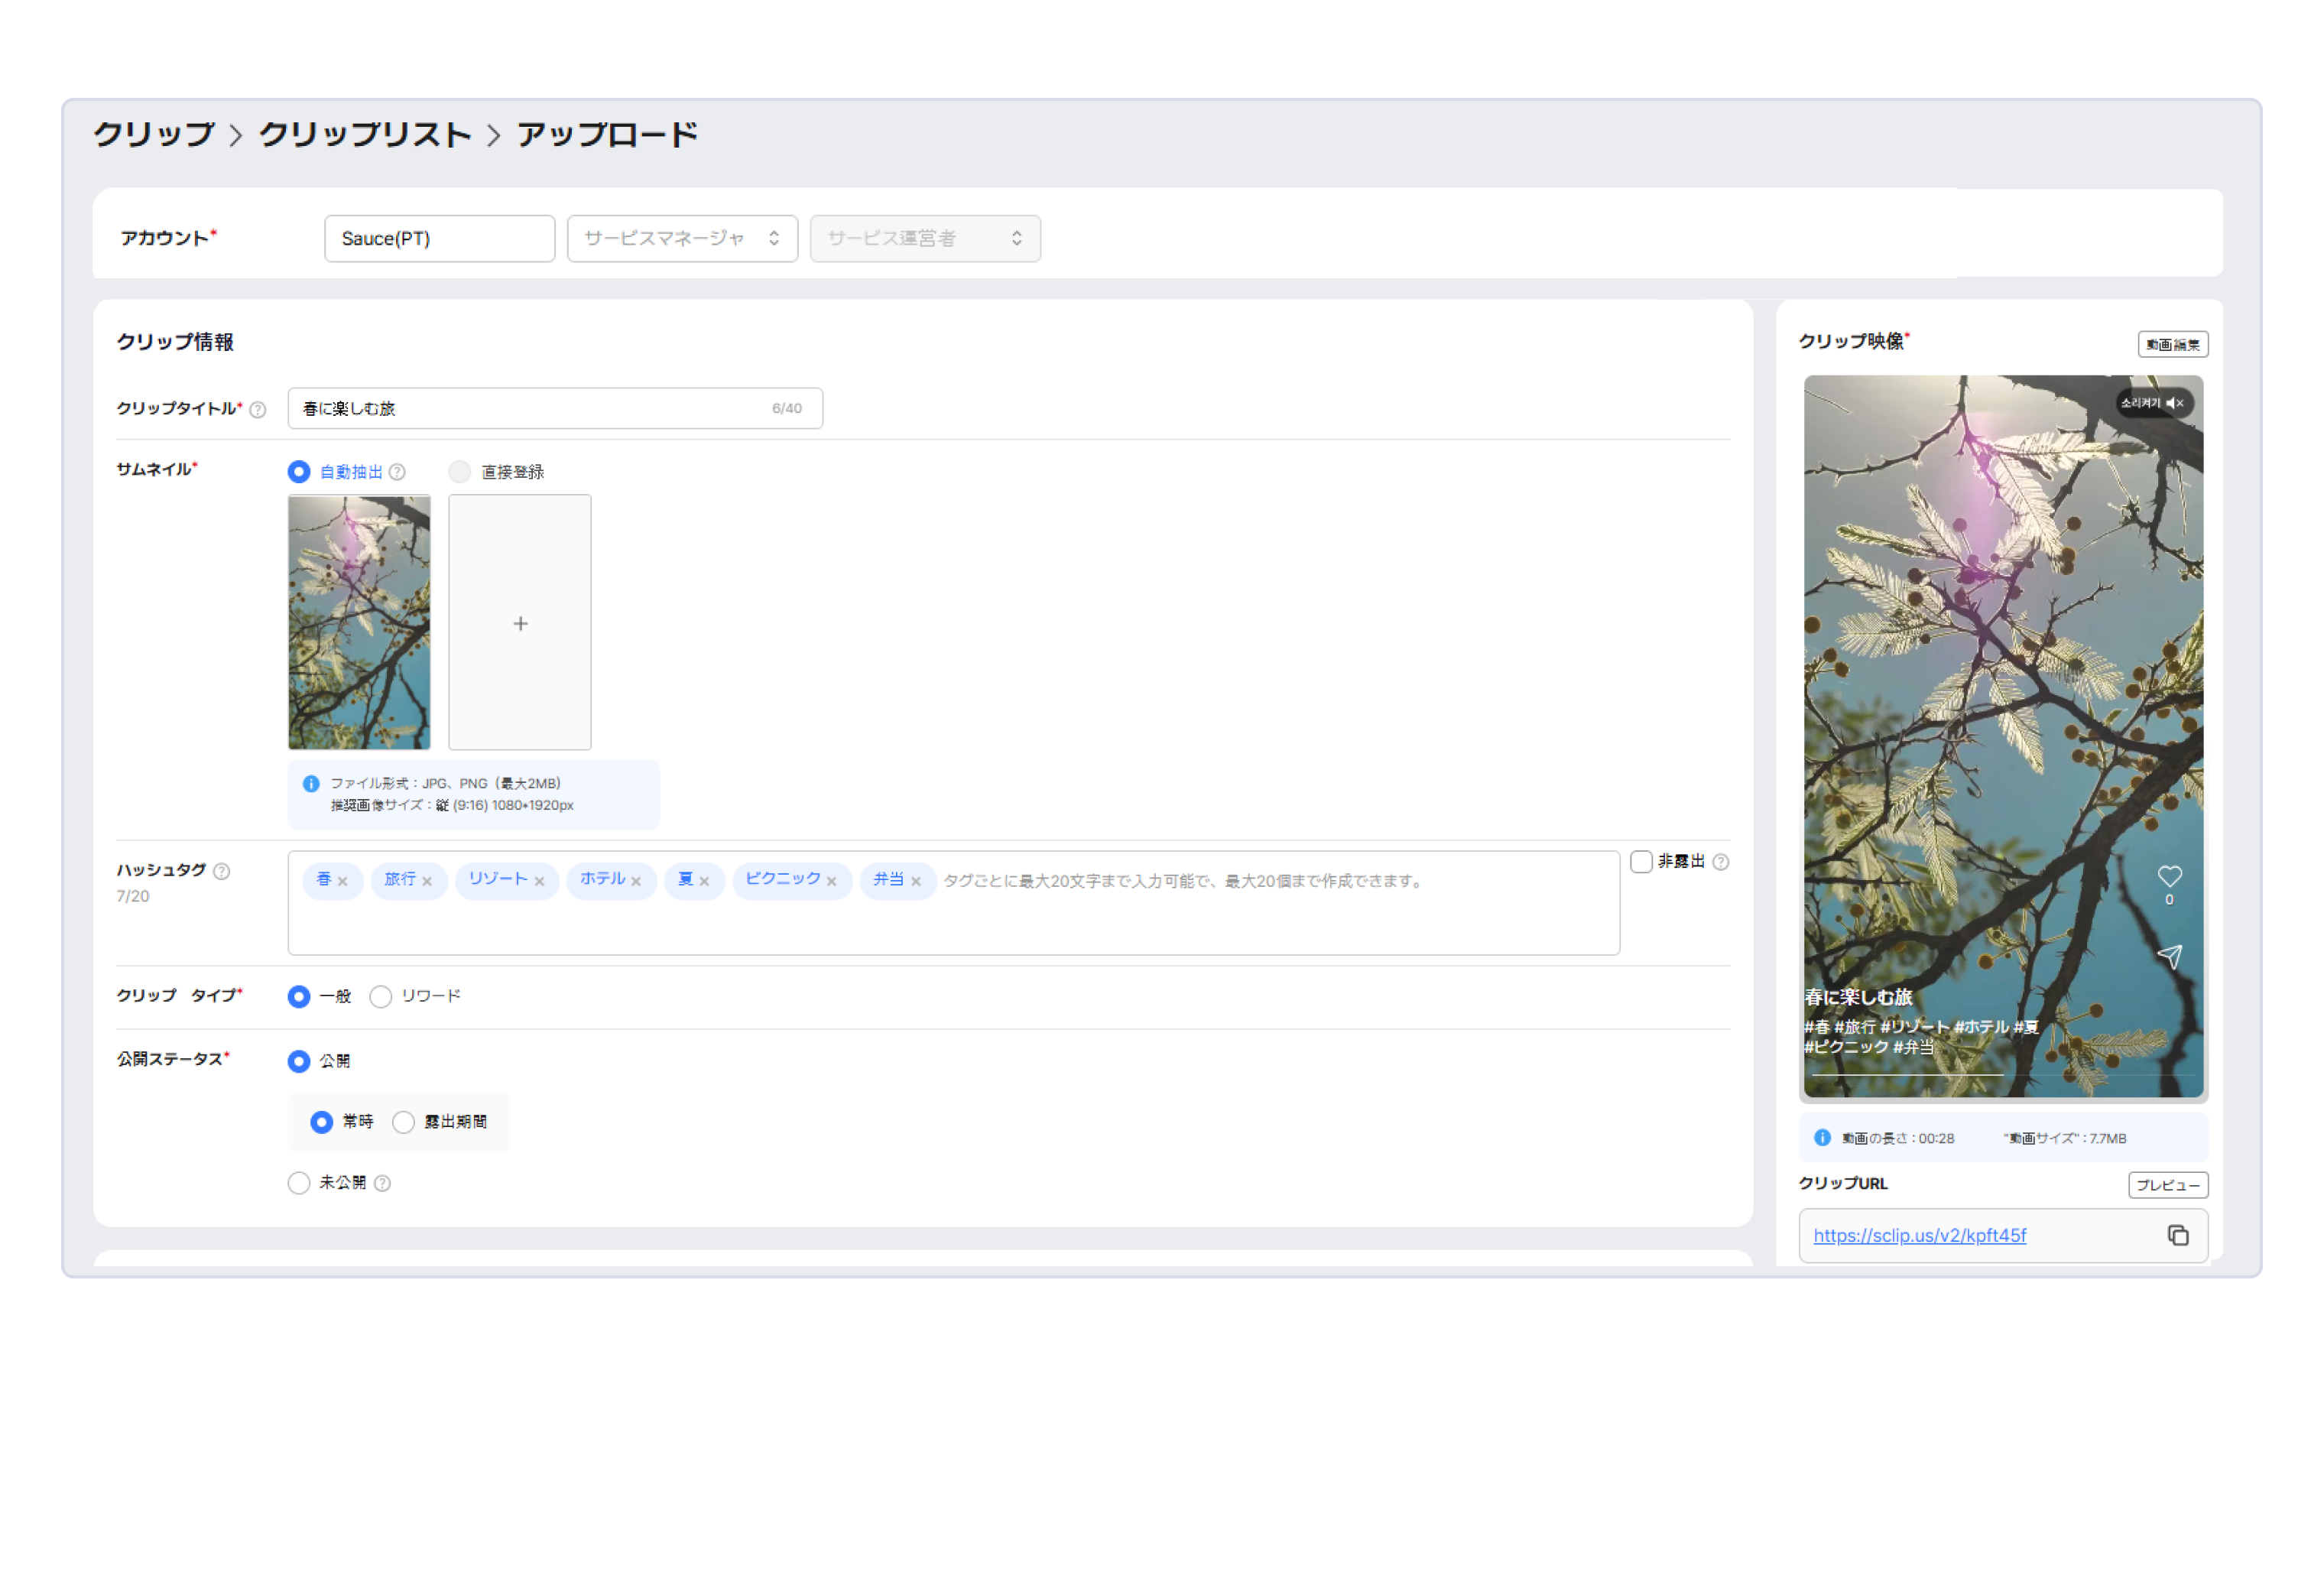Toggle the mute sound icon on the video preview
The height and width of the screenshot is (1569, 2324).
(x=2174, y=403)
